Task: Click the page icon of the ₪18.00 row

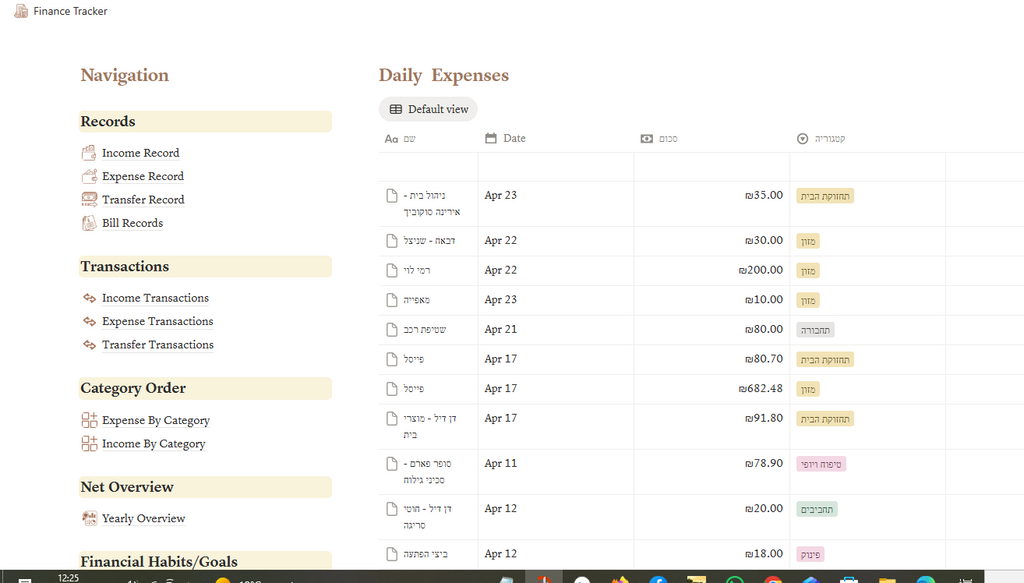Action: coord(392,554)
